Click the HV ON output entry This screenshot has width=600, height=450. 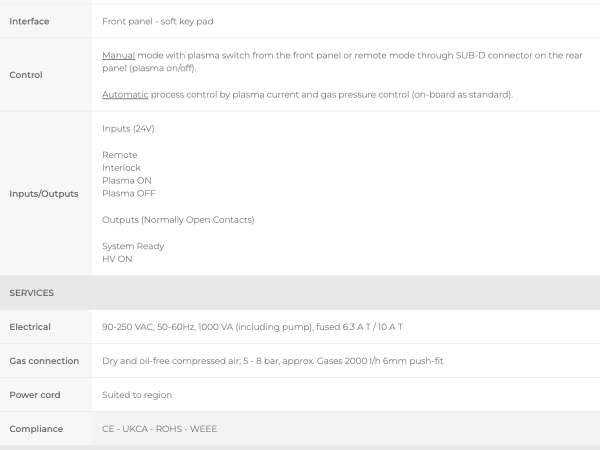[117, 259]
